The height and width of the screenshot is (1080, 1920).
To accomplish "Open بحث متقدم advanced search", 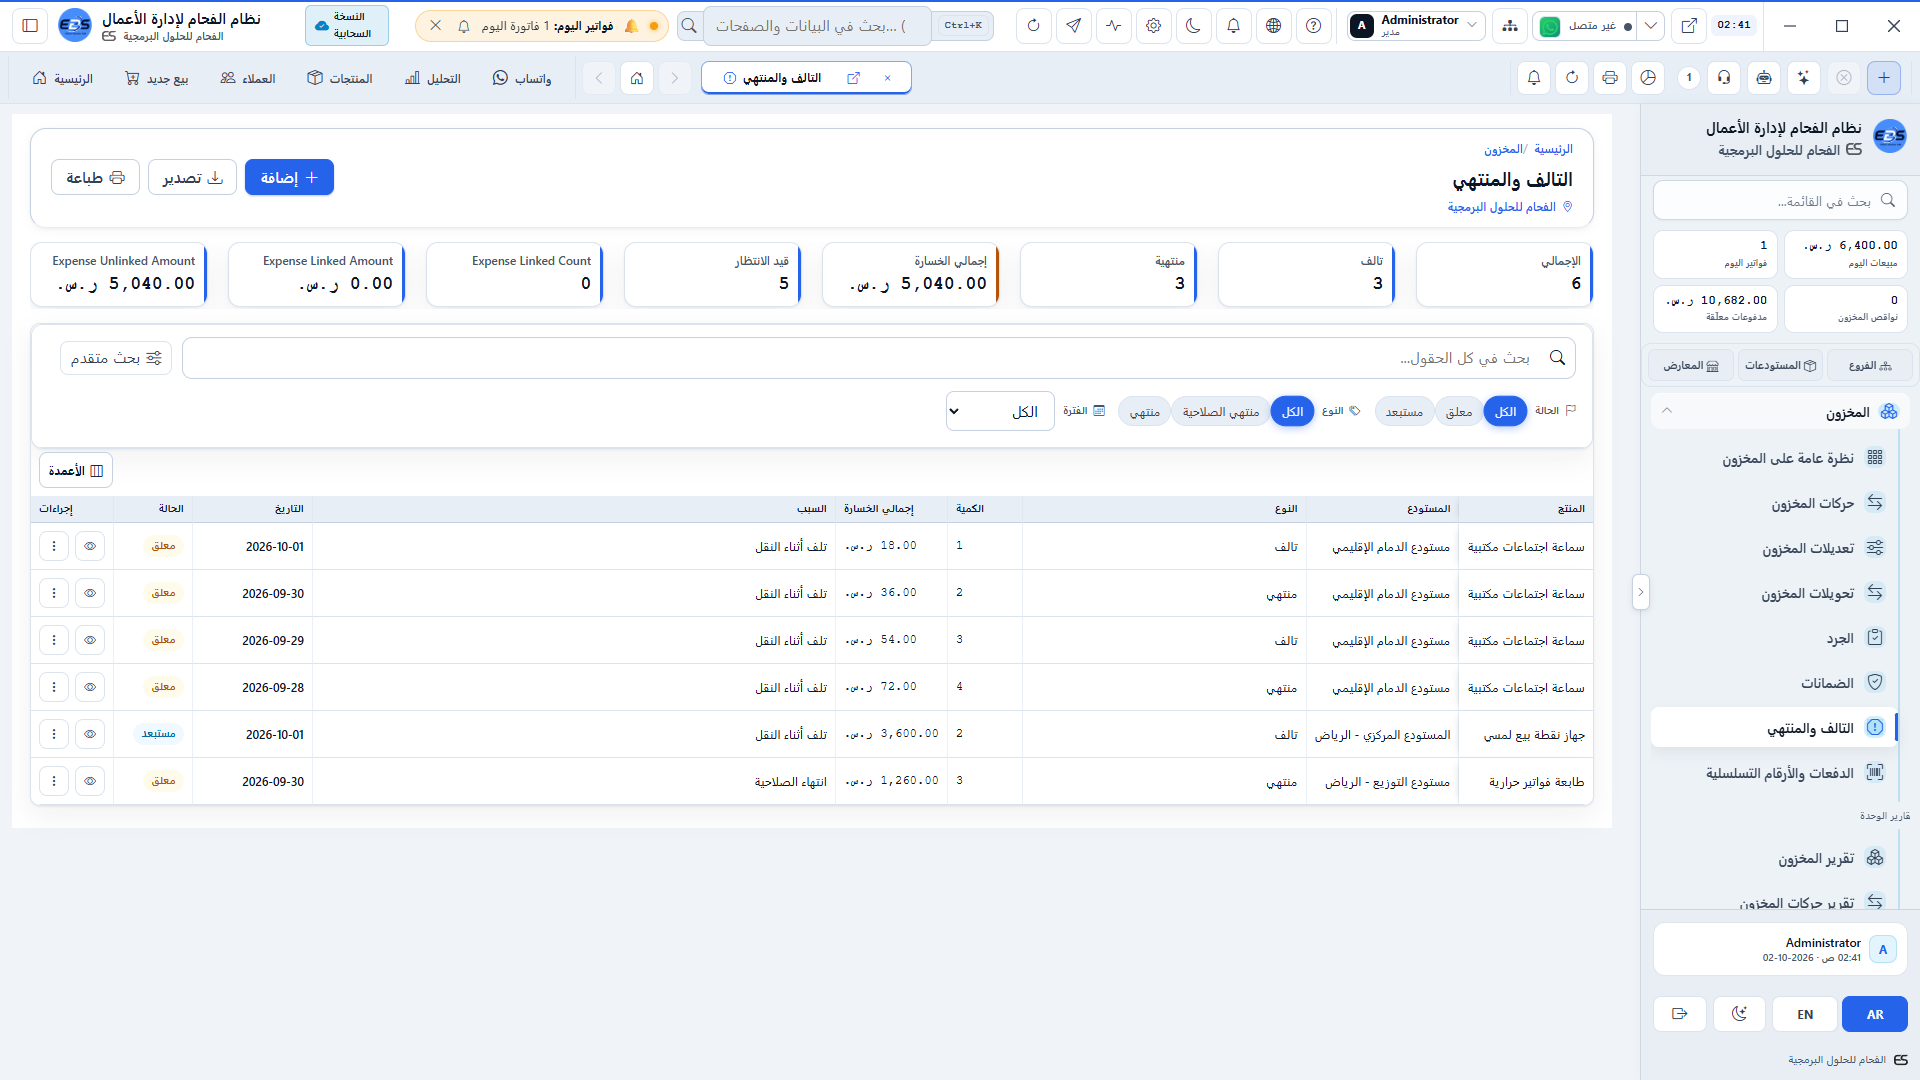I will click(x=116, y=358).
